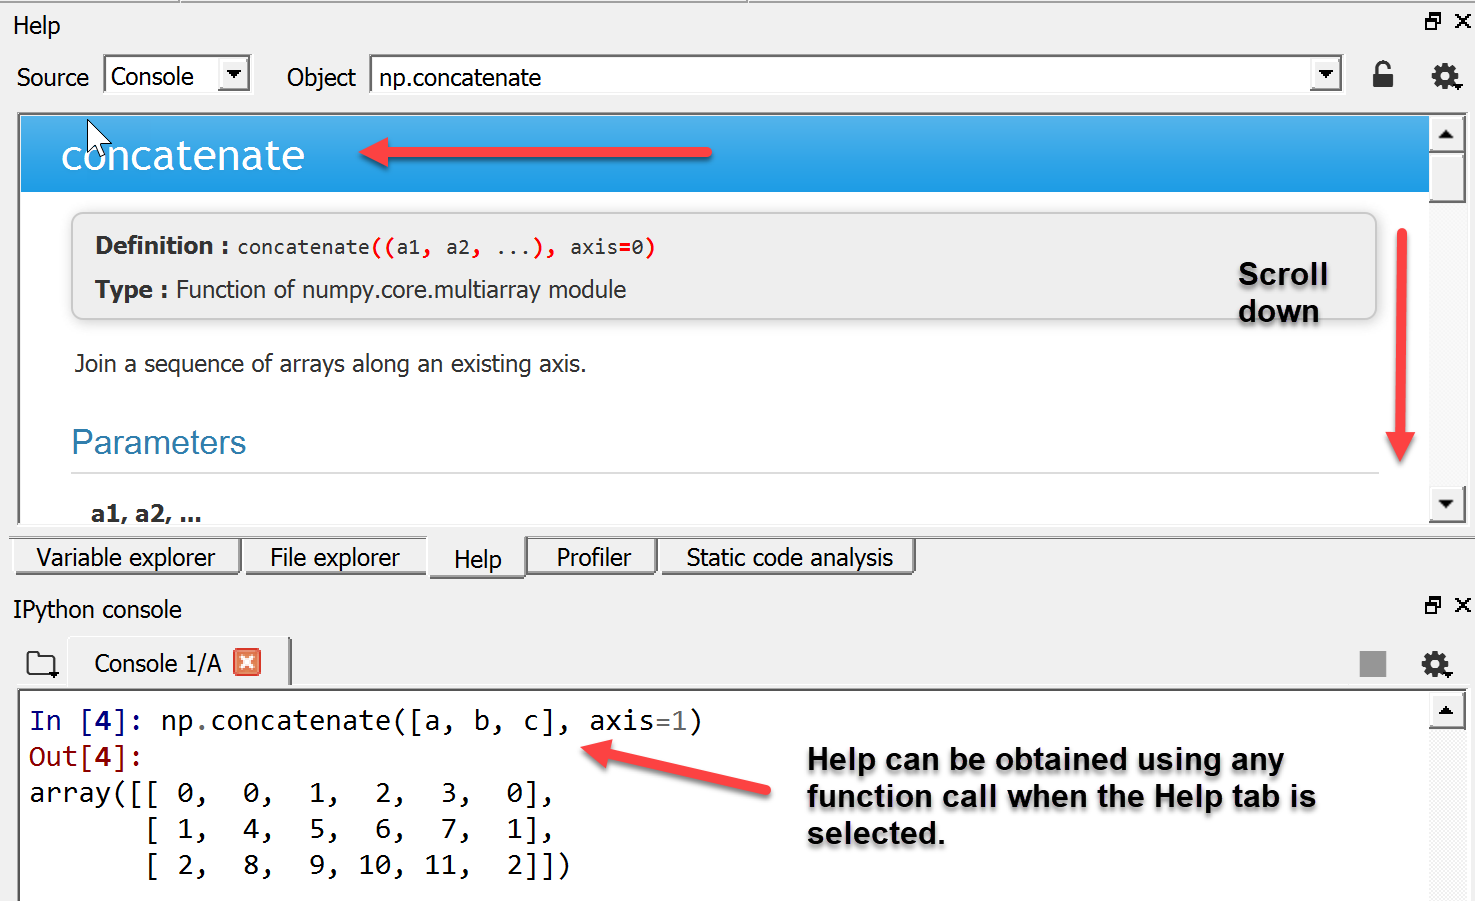Select the Console 1/A tab
Image resolution: width=1475 pixels, height=901 pixels.
tap(157, 663)
